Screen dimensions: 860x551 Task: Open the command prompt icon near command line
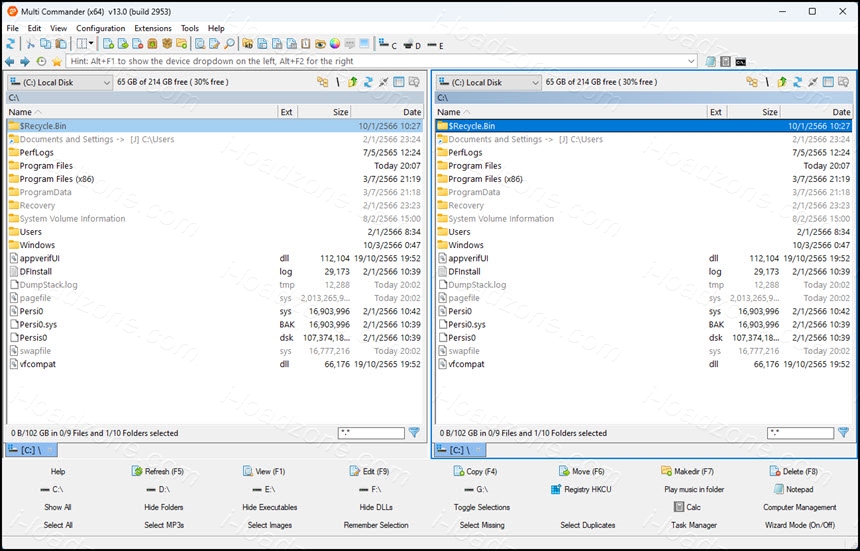click(740, 61)
